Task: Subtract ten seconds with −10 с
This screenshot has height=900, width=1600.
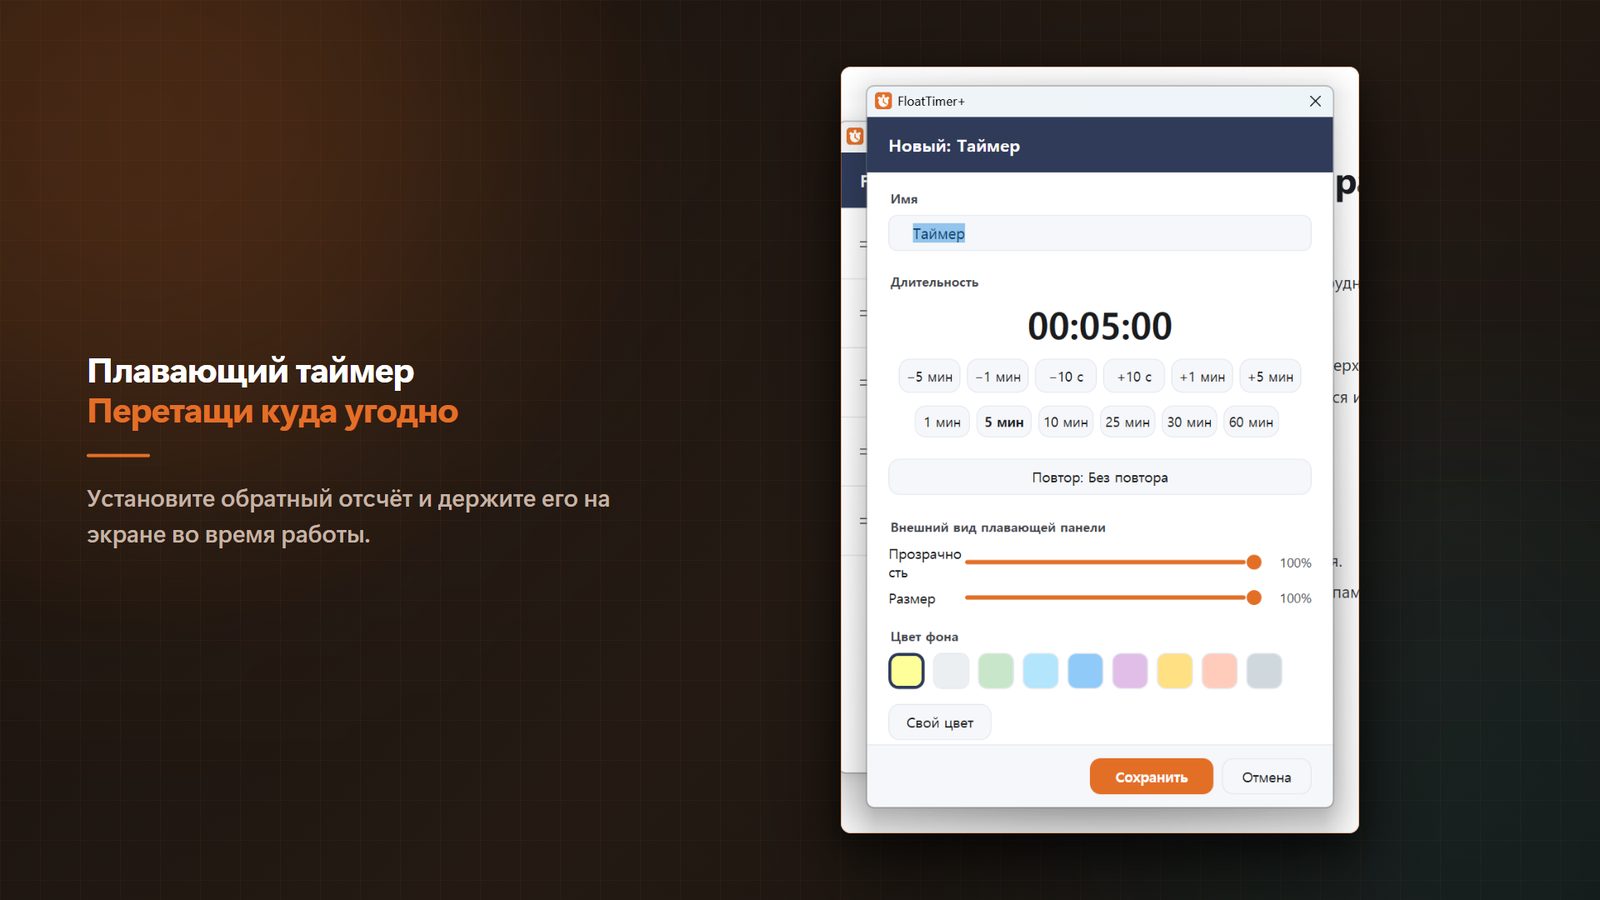Action: pos(1066,377)
